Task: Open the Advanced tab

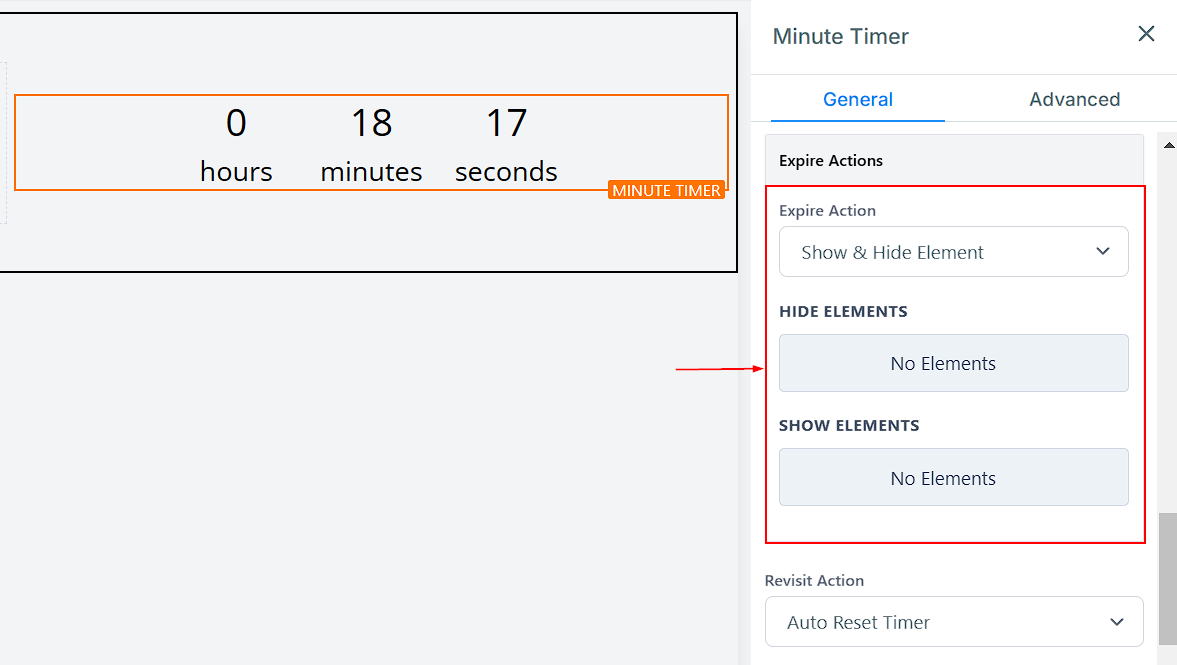Action: pos(1074,99)
